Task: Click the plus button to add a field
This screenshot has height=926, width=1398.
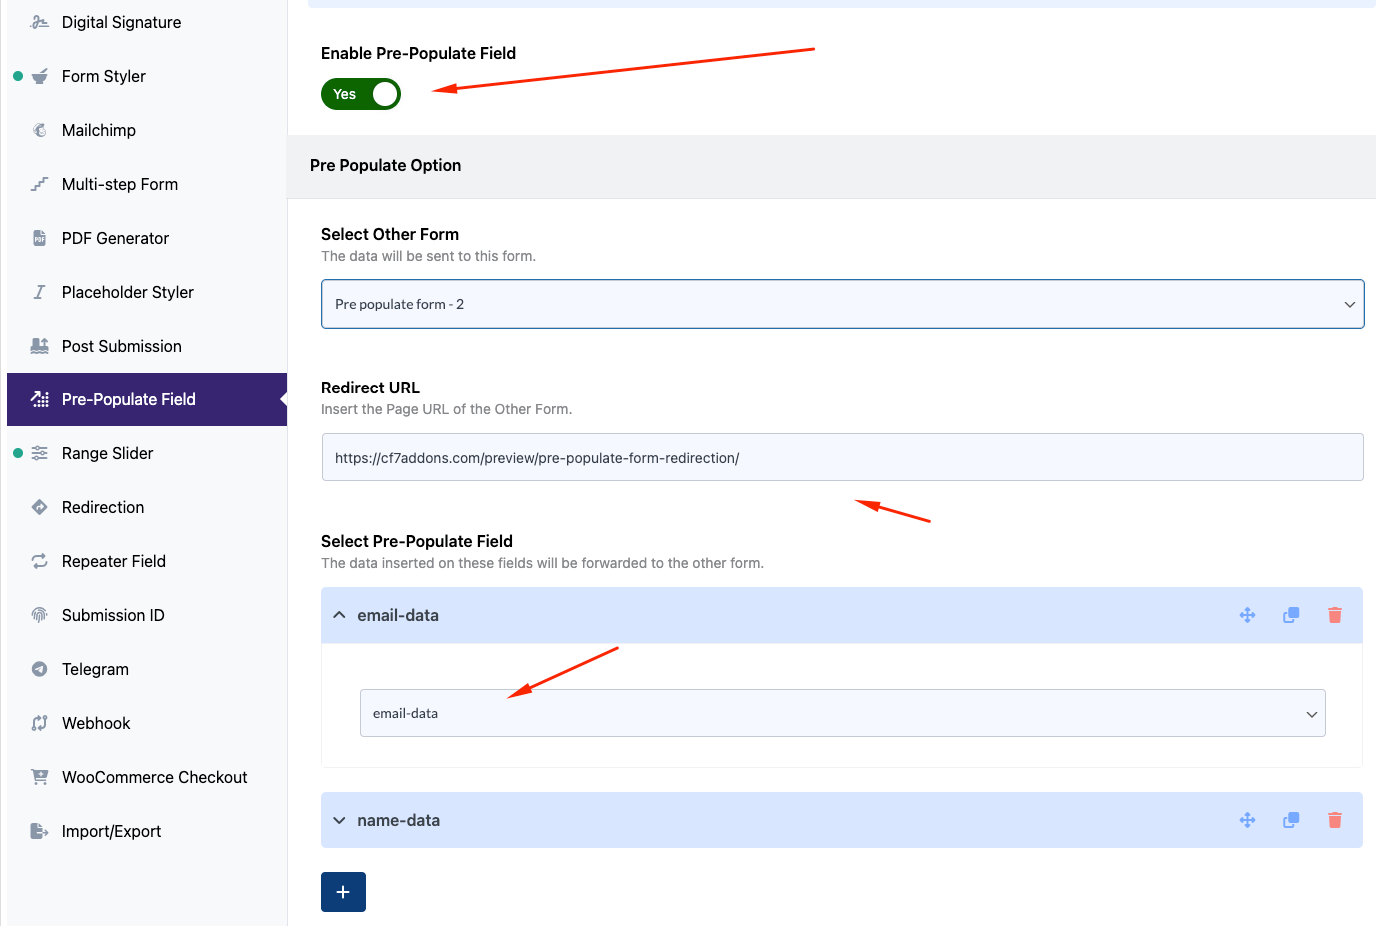Action: pyautogui.click(x=343, y=891)
